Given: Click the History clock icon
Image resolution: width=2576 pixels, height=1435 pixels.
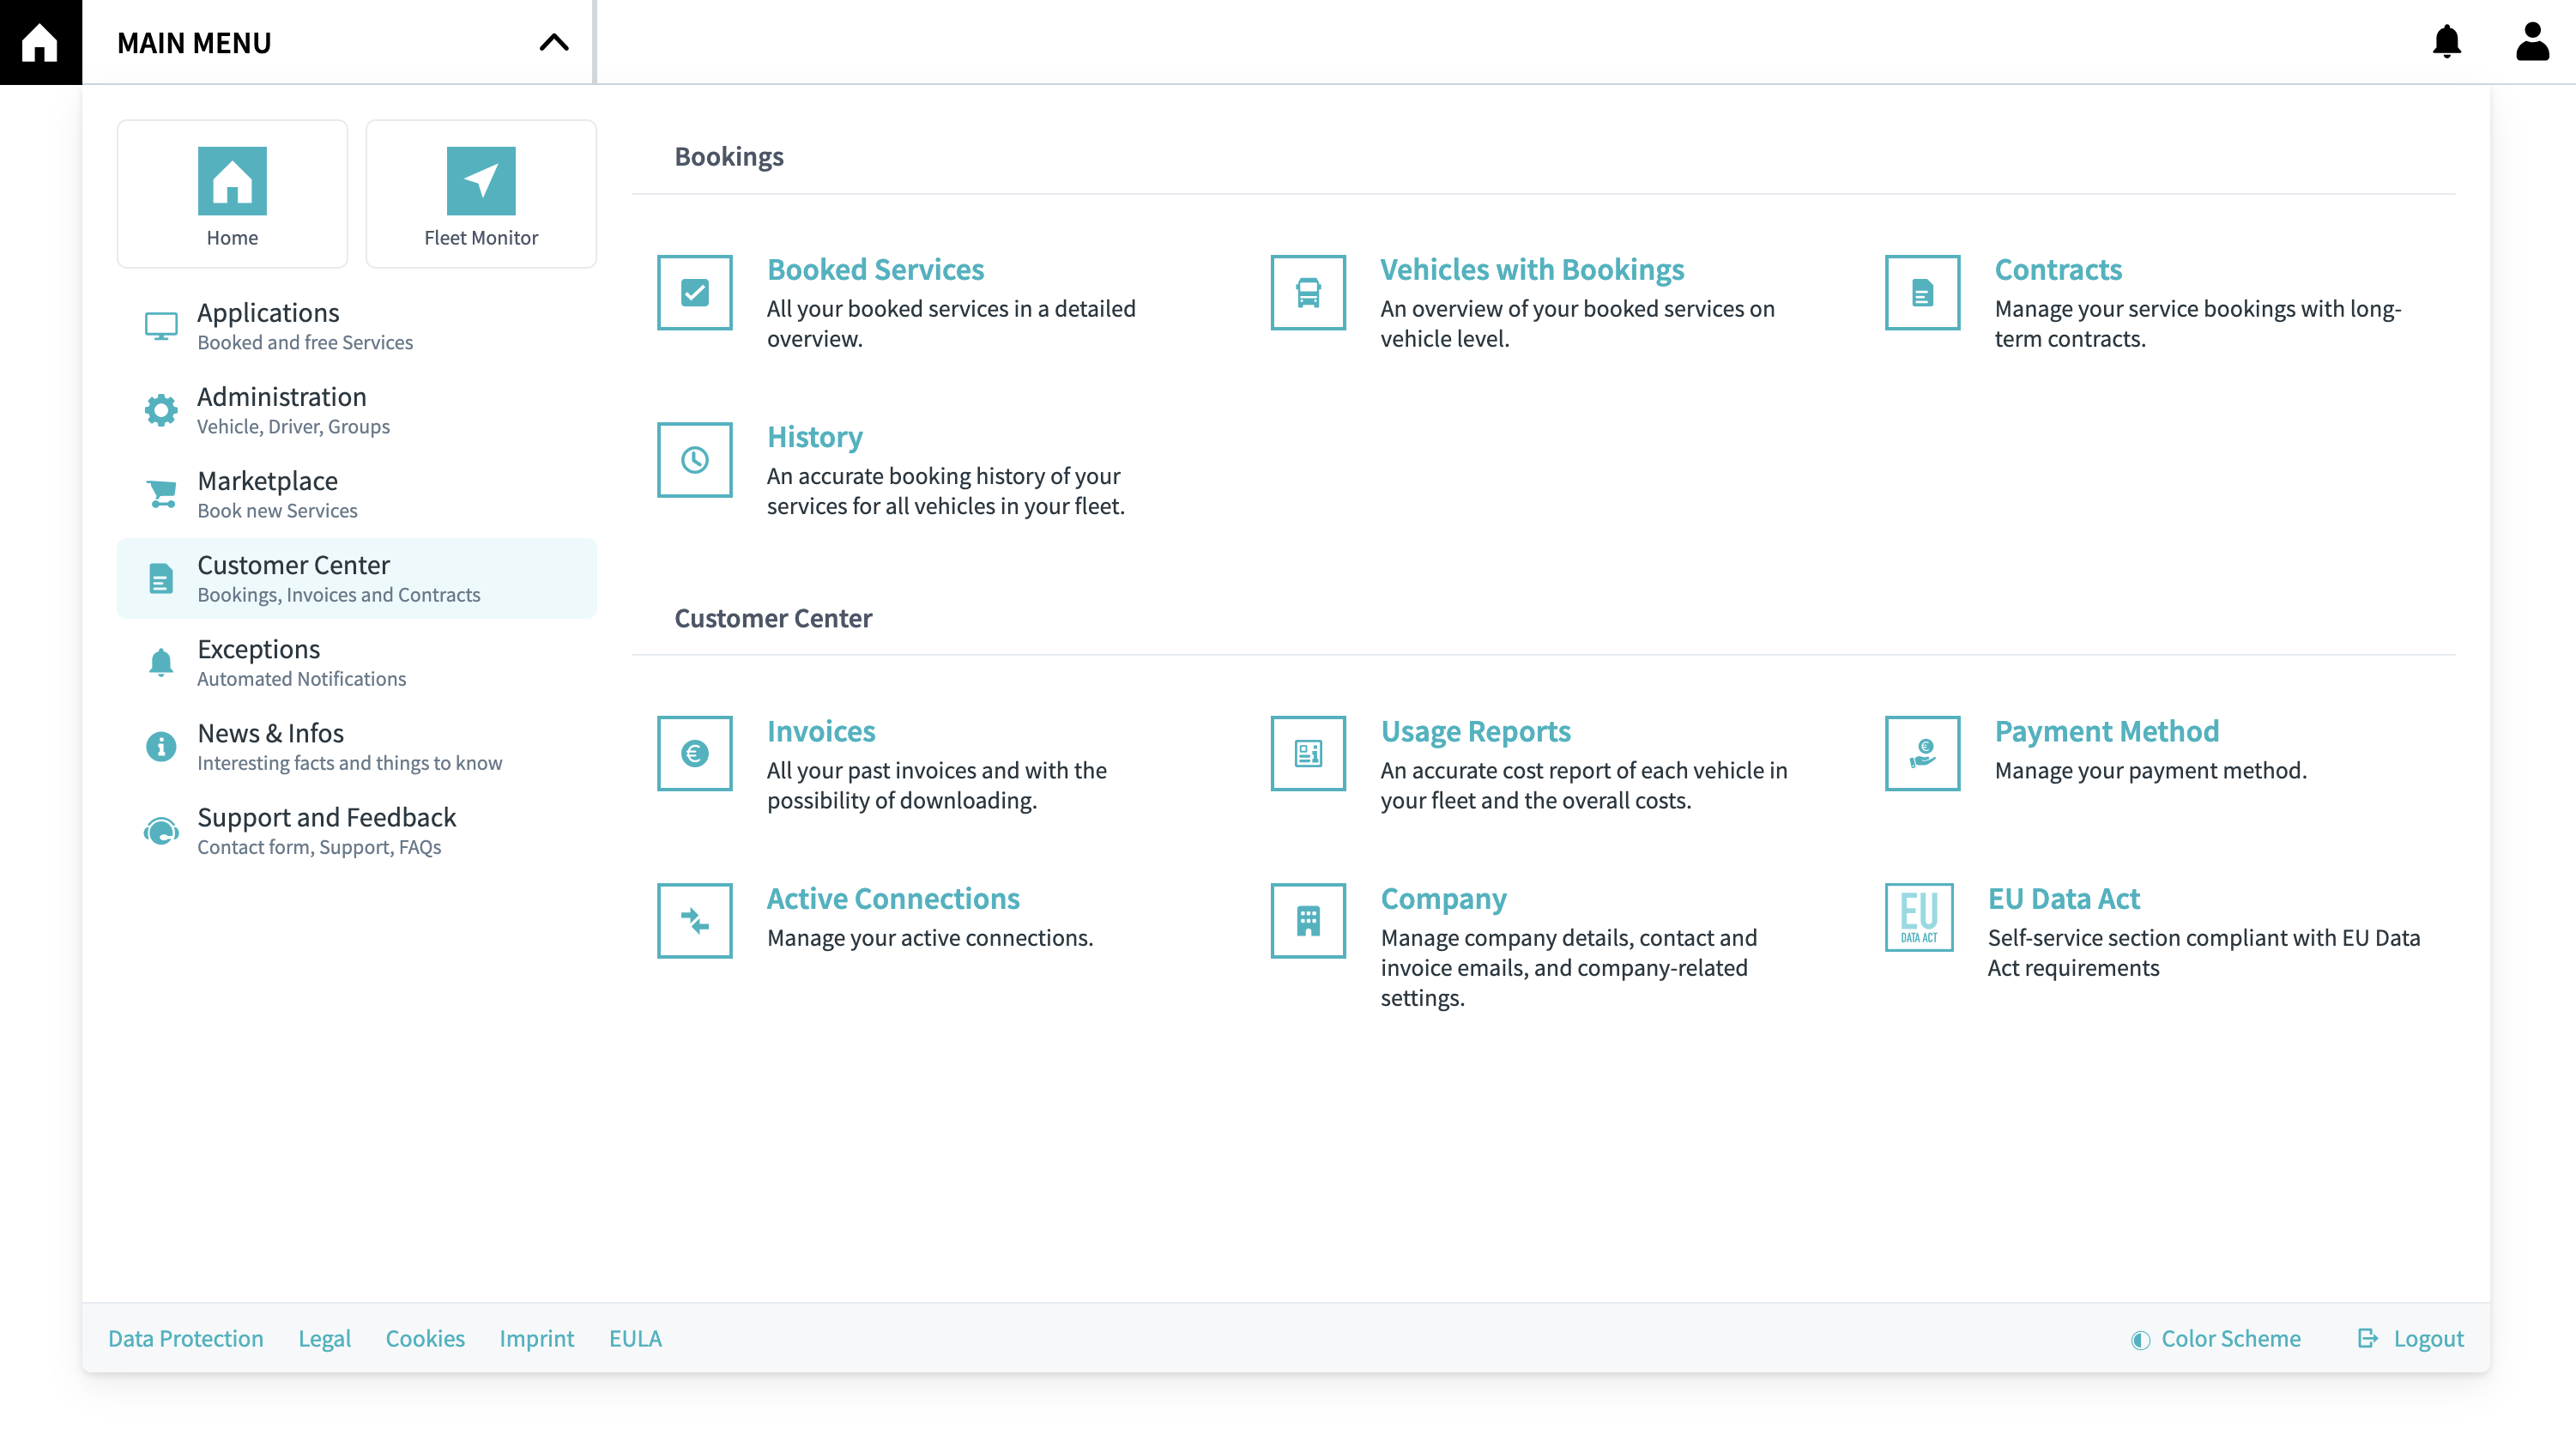Looking at the screenshot, I should [694, 460].
